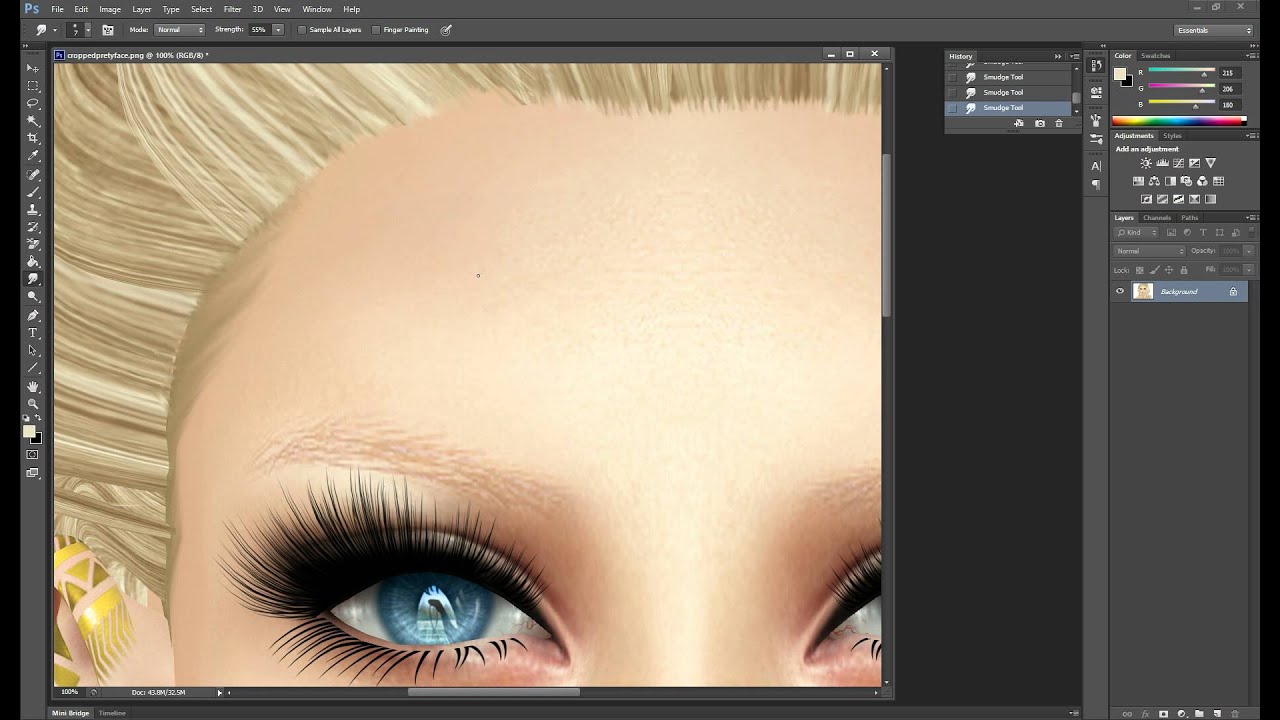Screen dimensions: 1280x720
Task: Open the Character panel icon
Action: [1096, 166]
